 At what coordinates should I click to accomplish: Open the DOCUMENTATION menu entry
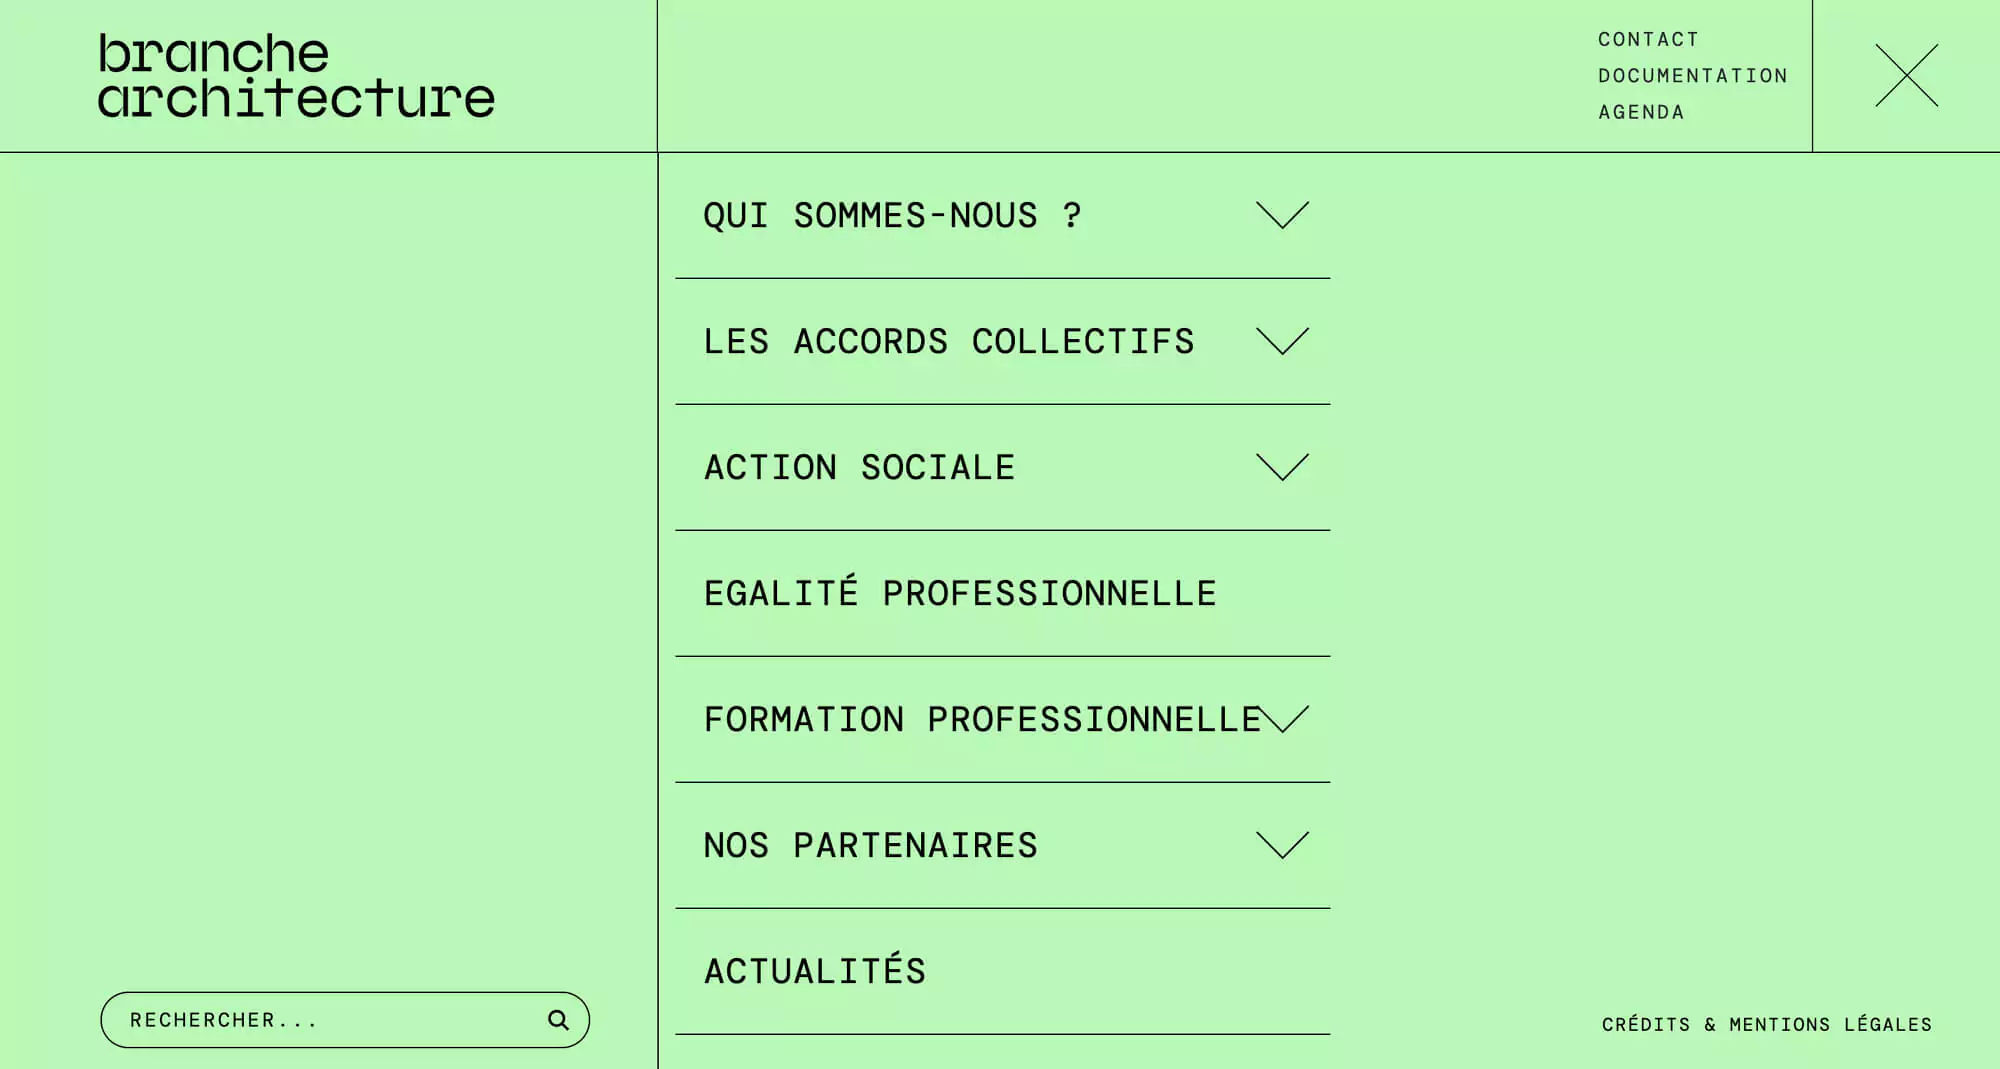(x=1692, y=75)
